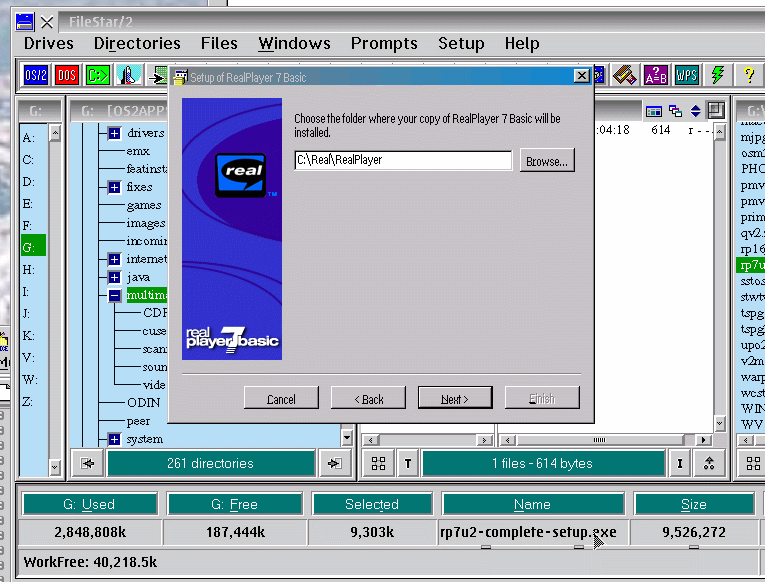The height and width of the screenshot is (582, 765).
Task: Click the 261 directories status bar
Action: point(211,463)
